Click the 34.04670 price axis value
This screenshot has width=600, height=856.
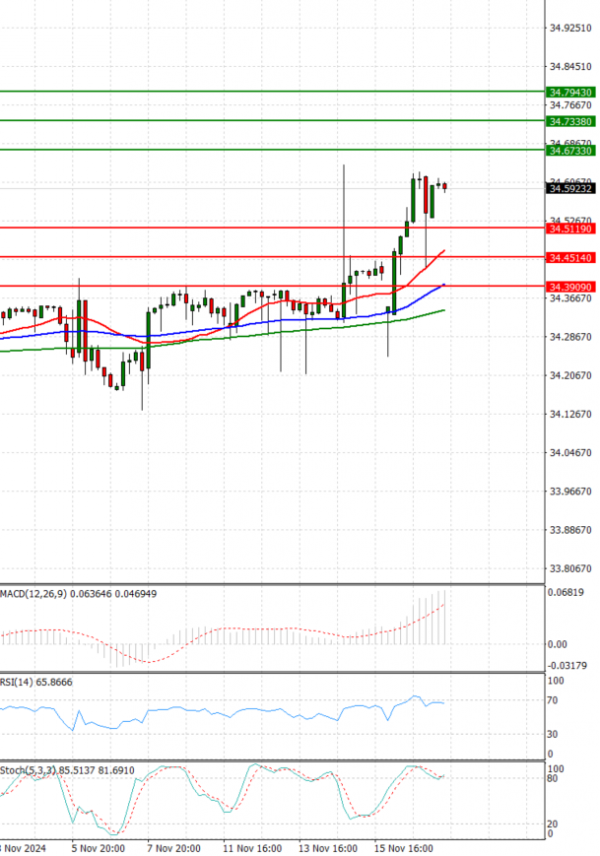tap(570, 453)
